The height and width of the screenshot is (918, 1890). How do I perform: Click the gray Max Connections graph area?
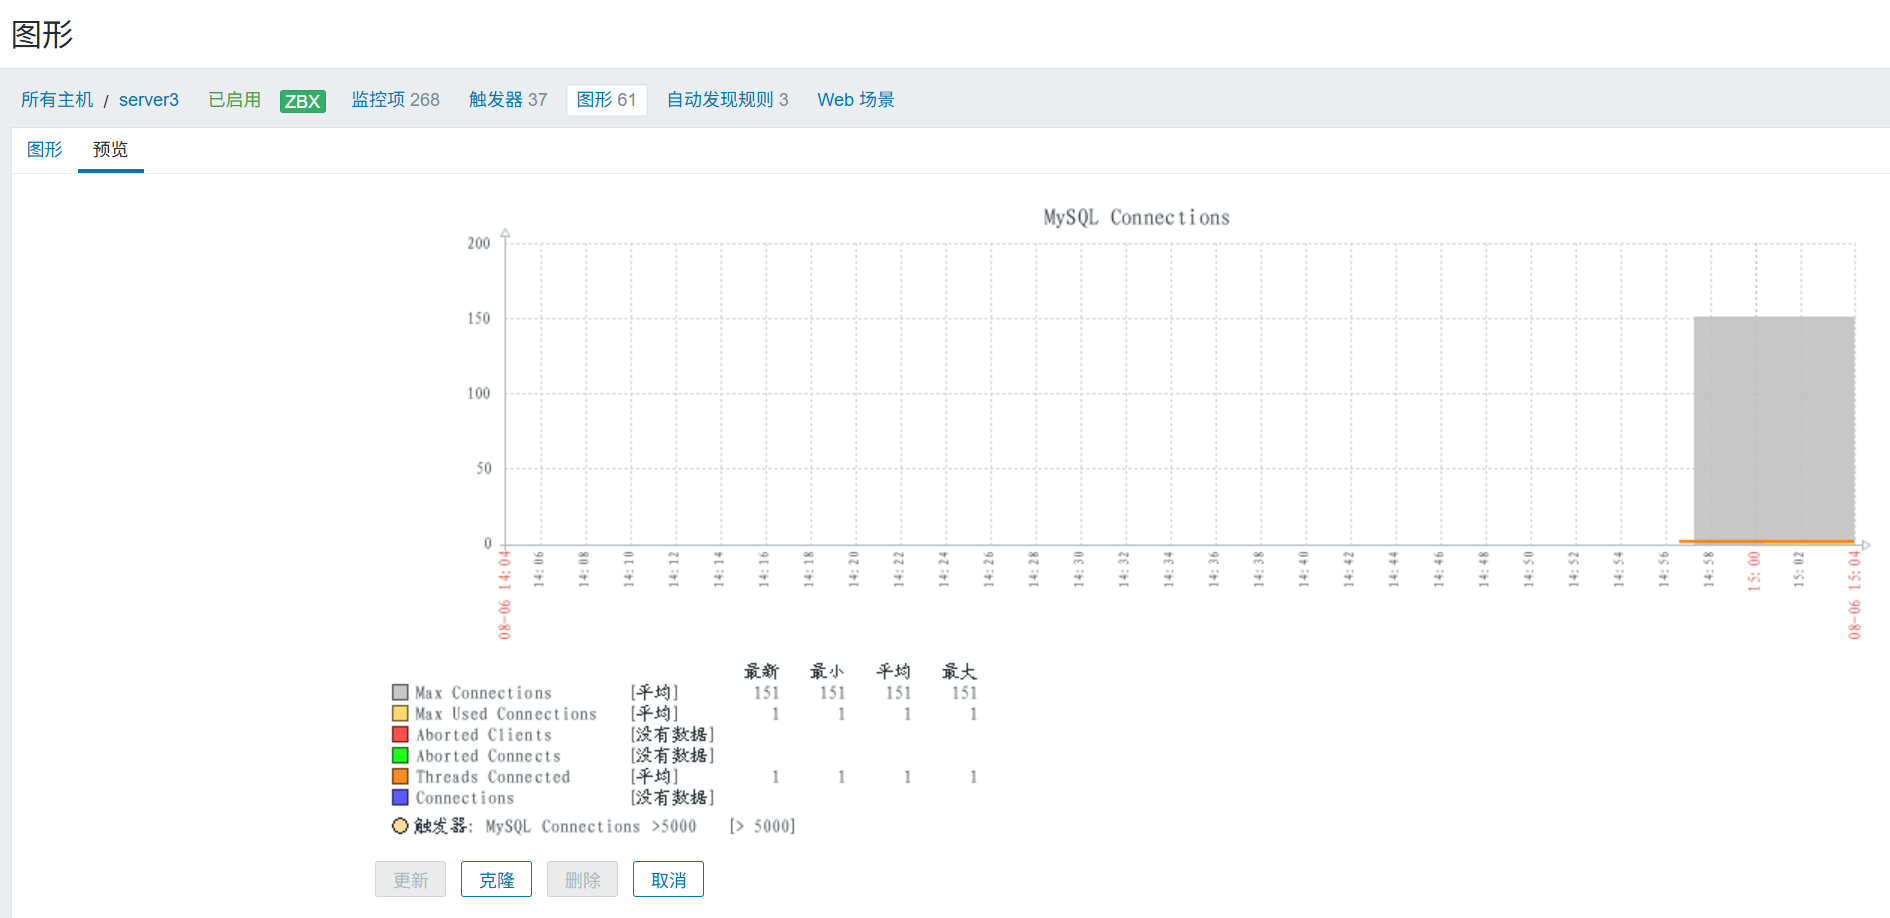click(1774, 428)
